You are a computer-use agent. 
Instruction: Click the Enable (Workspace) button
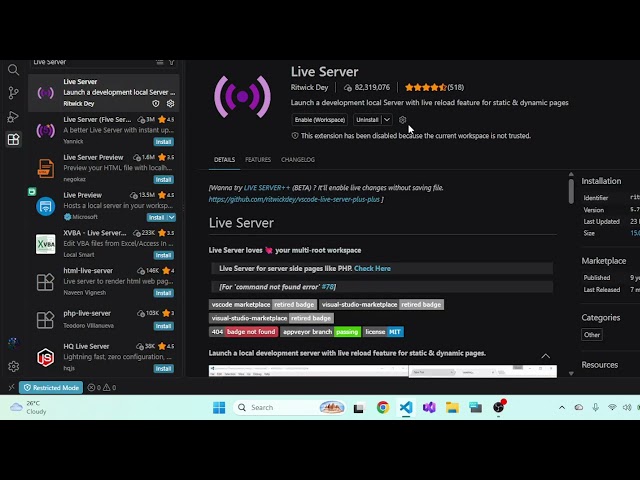[320, 120]
